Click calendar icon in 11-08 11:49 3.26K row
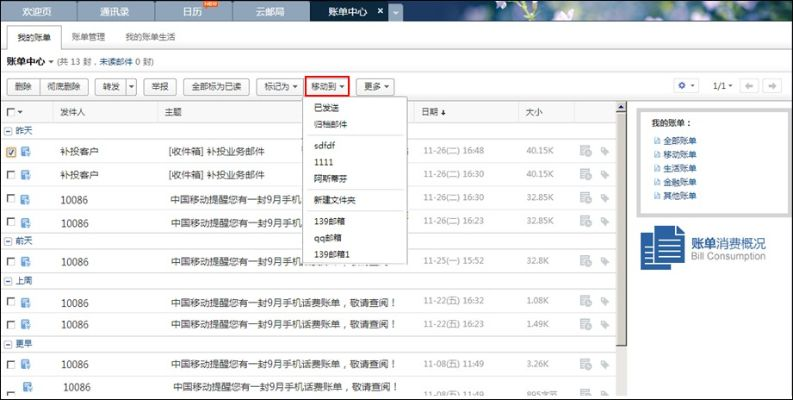 tap(586, 364)
